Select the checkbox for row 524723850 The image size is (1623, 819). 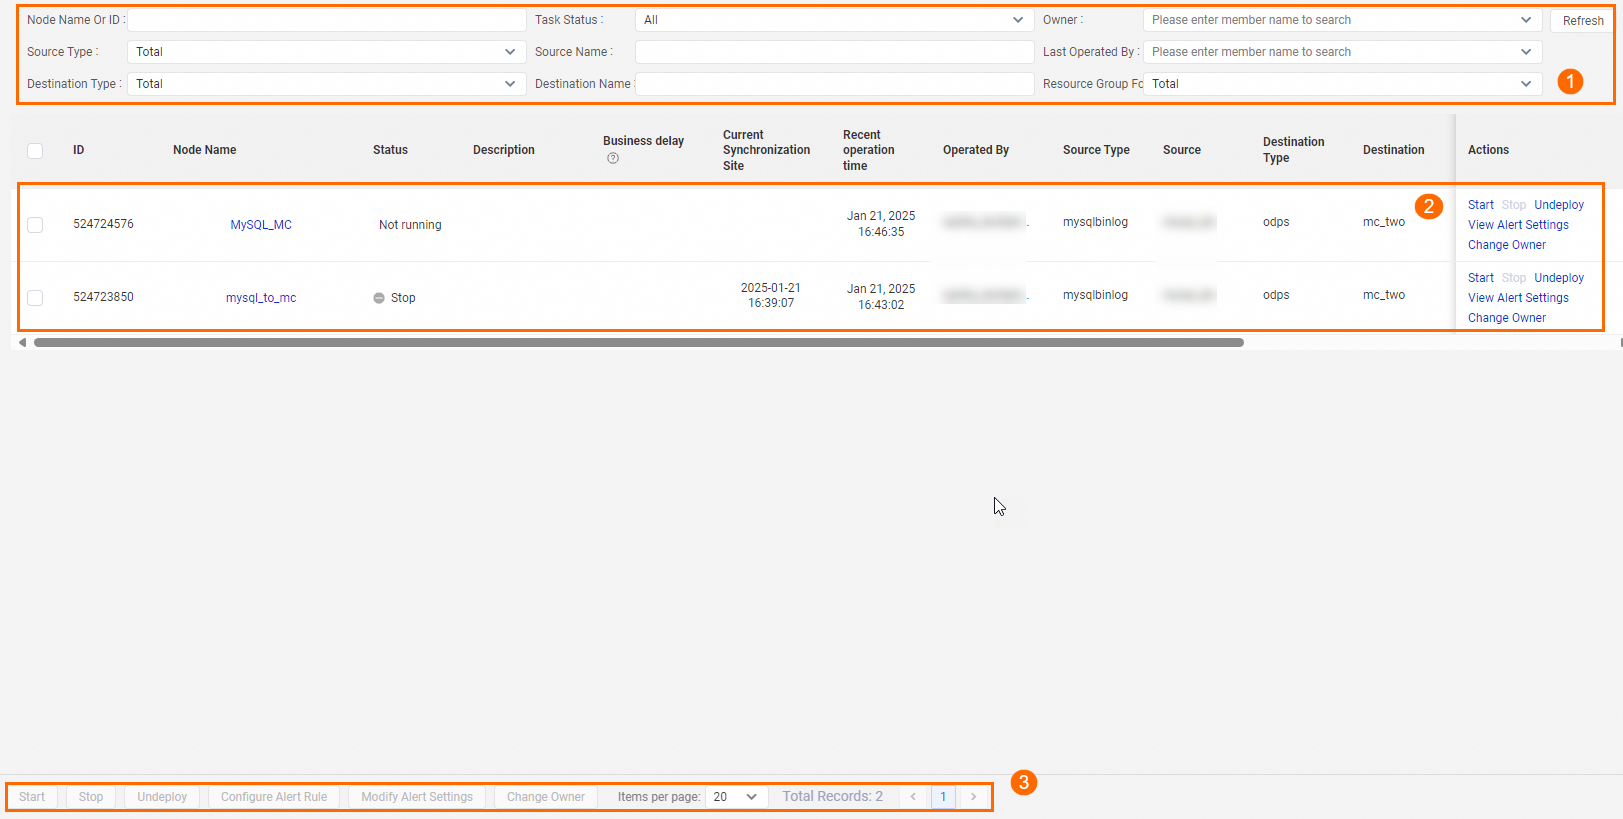pyautogui.click(x=35, y=298)
